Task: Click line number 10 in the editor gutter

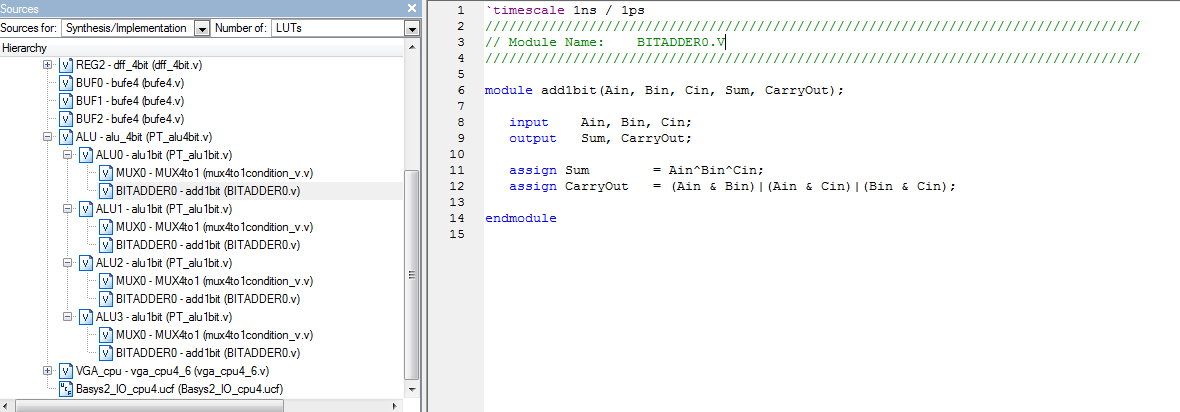Action: coord(457,154)
